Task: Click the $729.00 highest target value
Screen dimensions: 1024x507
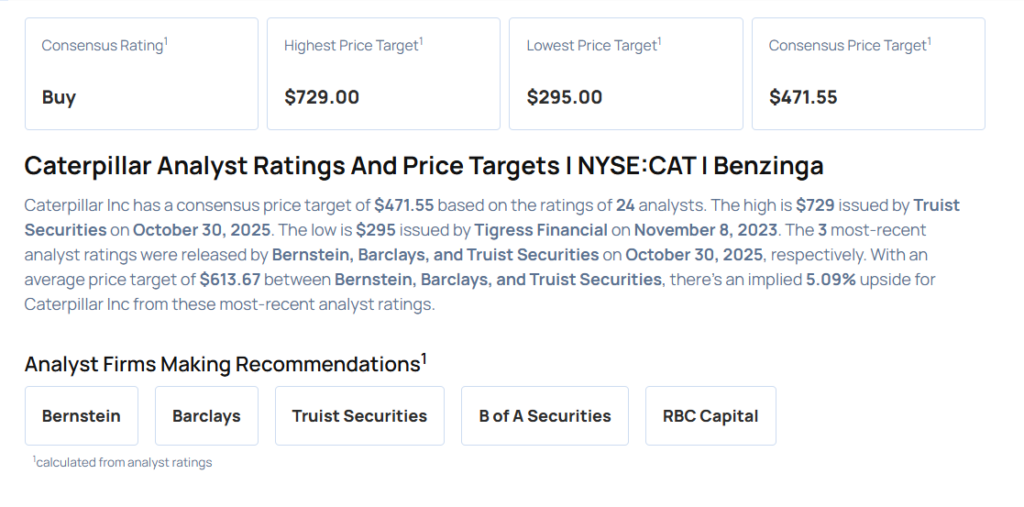Action: click(321, 97)
